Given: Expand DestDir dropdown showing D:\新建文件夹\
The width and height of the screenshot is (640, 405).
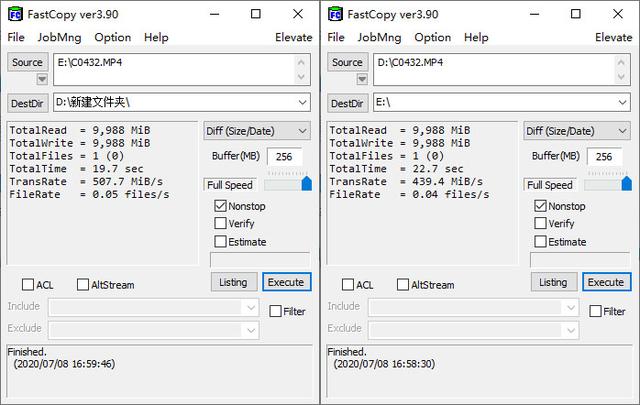Looking at the screenshot, I should (x=302, y=102).
